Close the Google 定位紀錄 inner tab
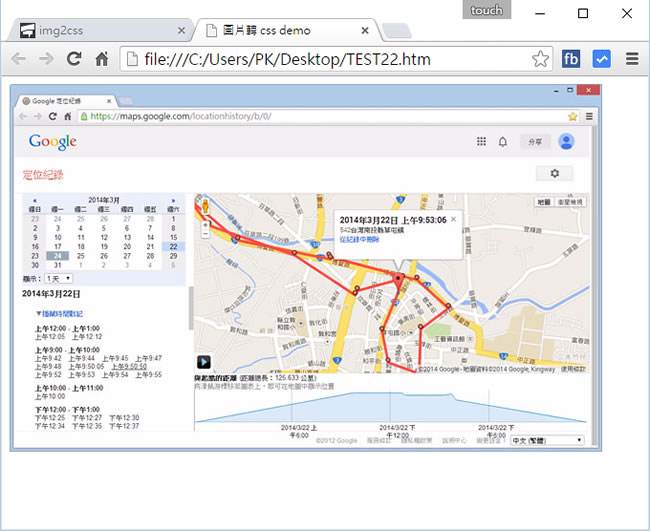The image size is (650, 532). (x=109, y=101)
